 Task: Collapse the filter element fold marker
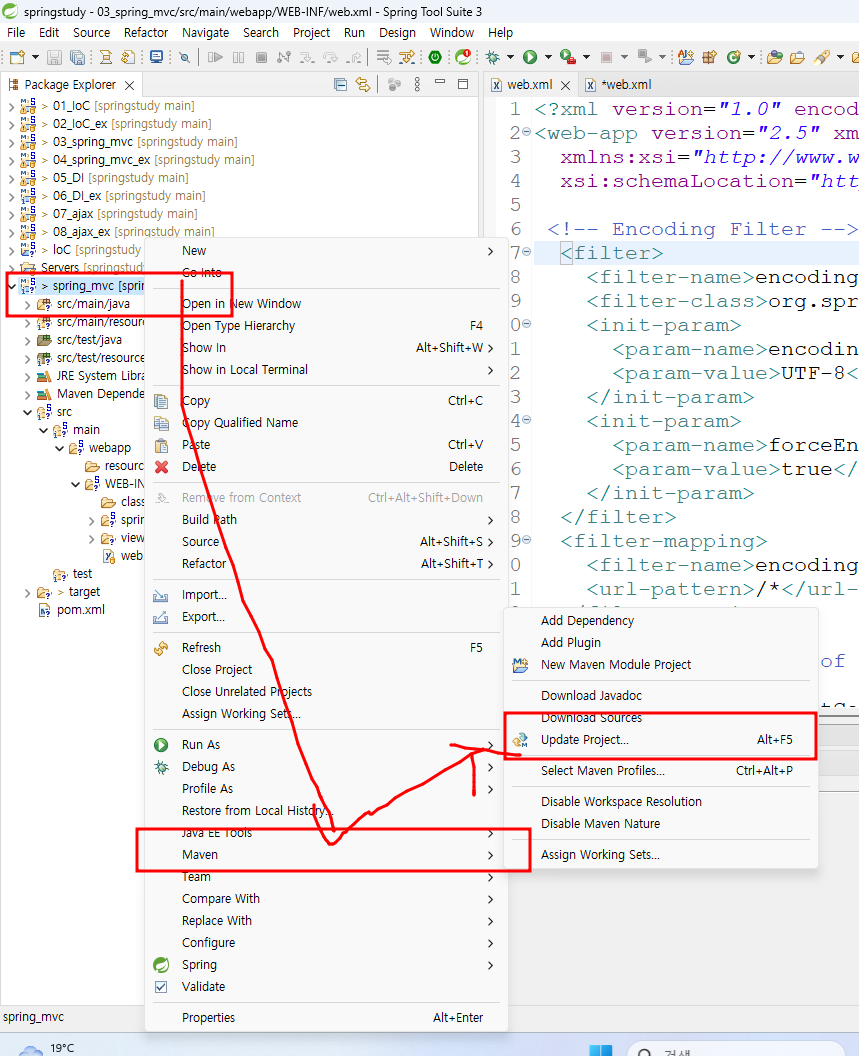point(527,252)
